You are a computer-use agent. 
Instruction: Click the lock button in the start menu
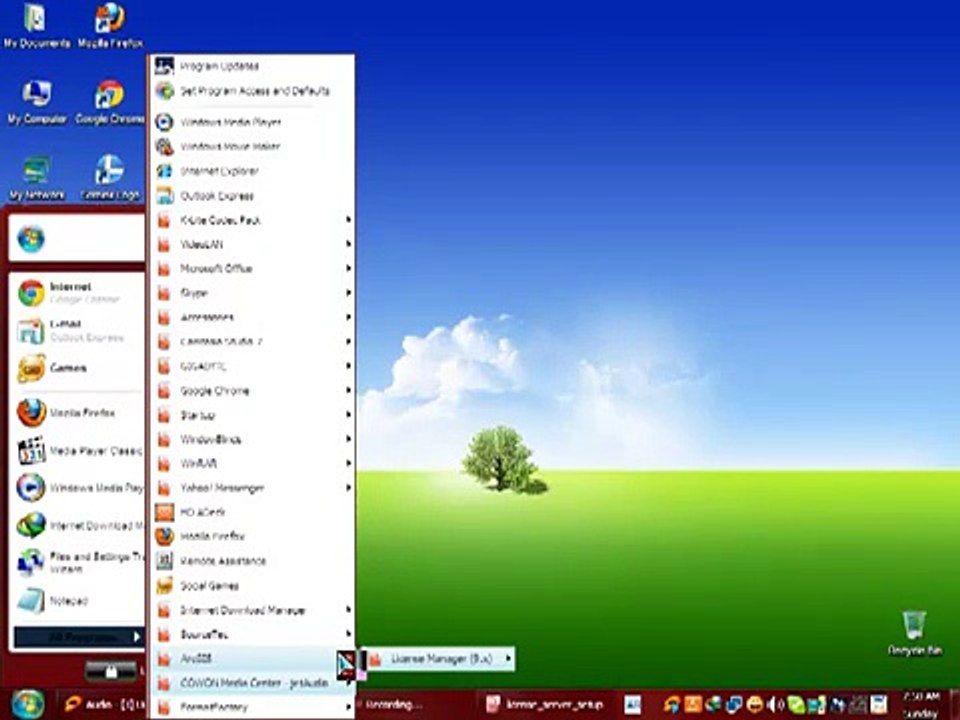click(x=110, y=671)
